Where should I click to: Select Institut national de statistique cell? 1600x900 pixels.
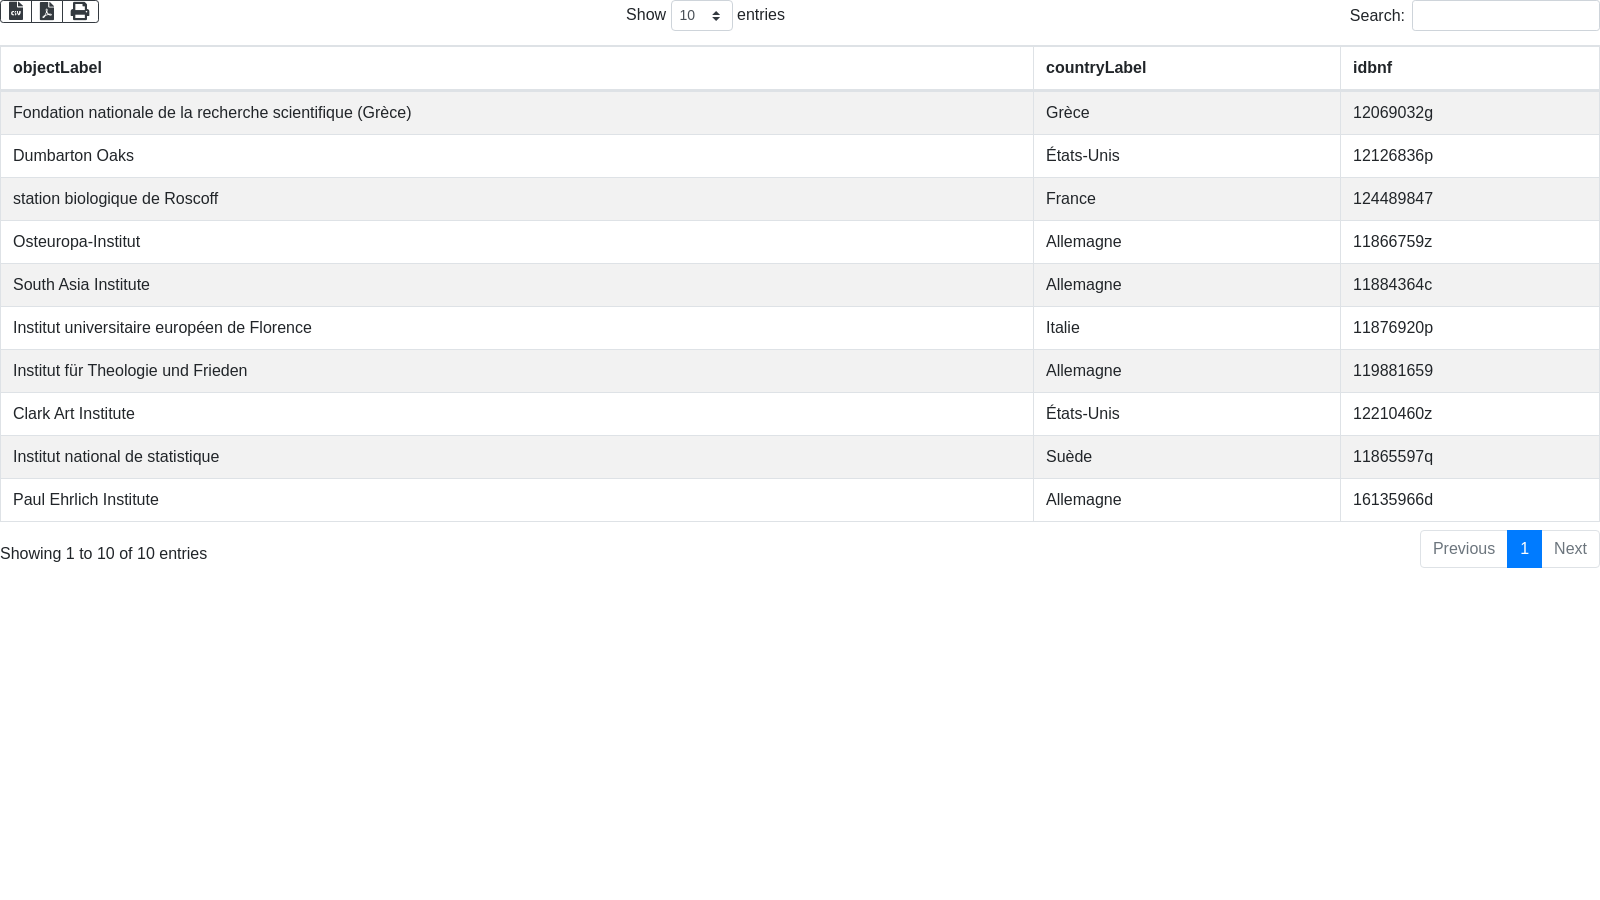517,457
